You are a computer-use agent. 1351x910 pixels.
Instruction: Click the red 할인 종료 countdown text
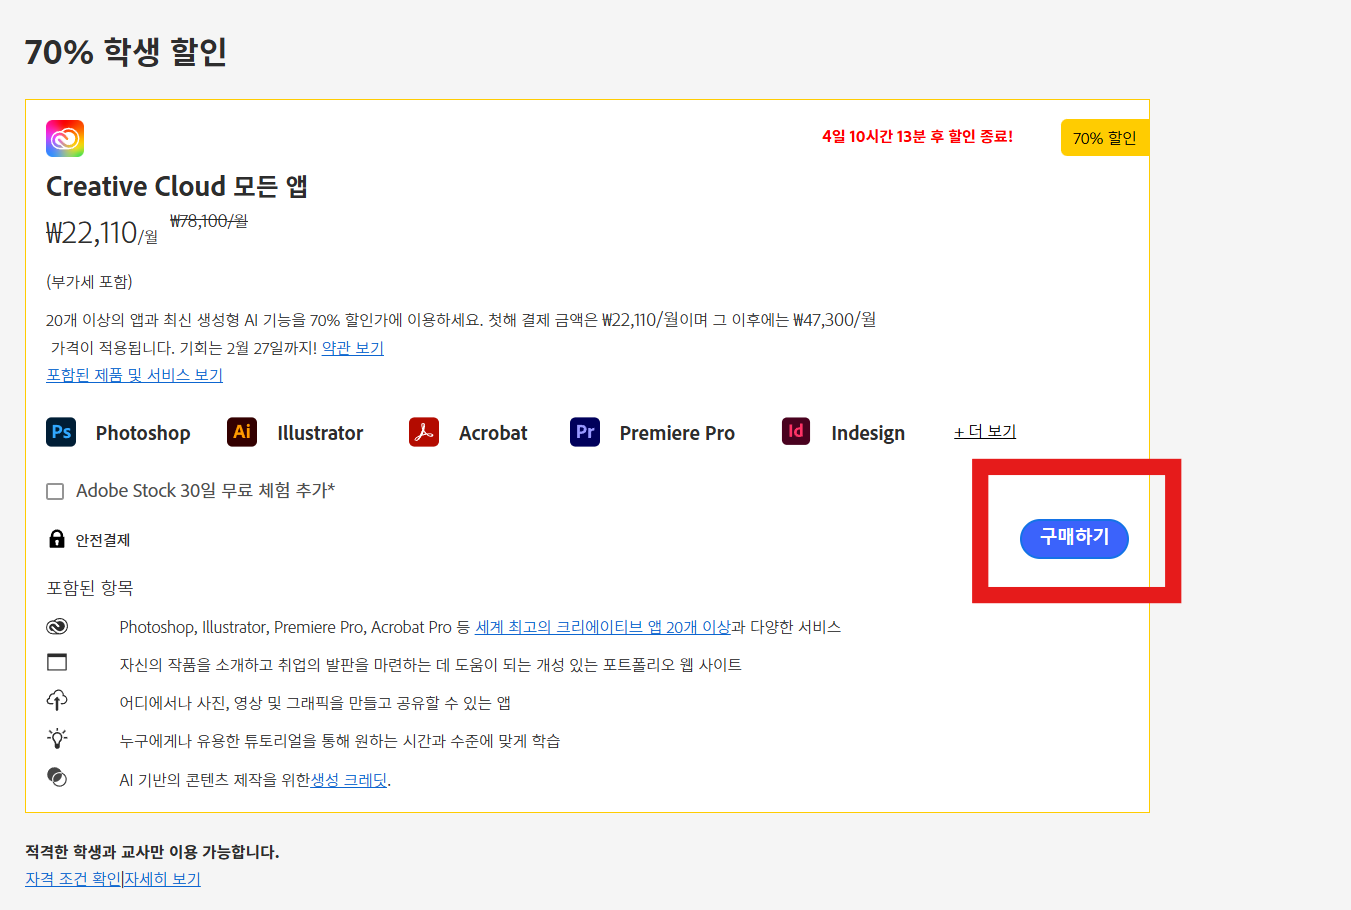point(917,136)
